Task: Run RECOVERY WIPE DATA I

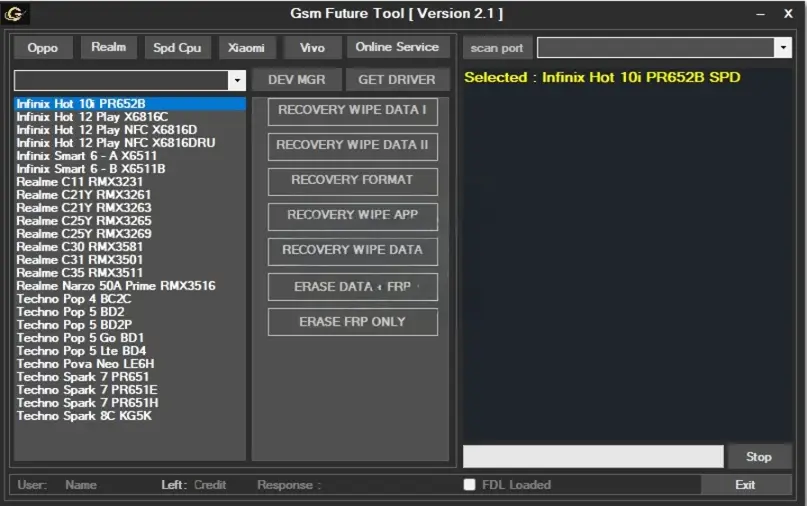Action: (x=352, y=110)
